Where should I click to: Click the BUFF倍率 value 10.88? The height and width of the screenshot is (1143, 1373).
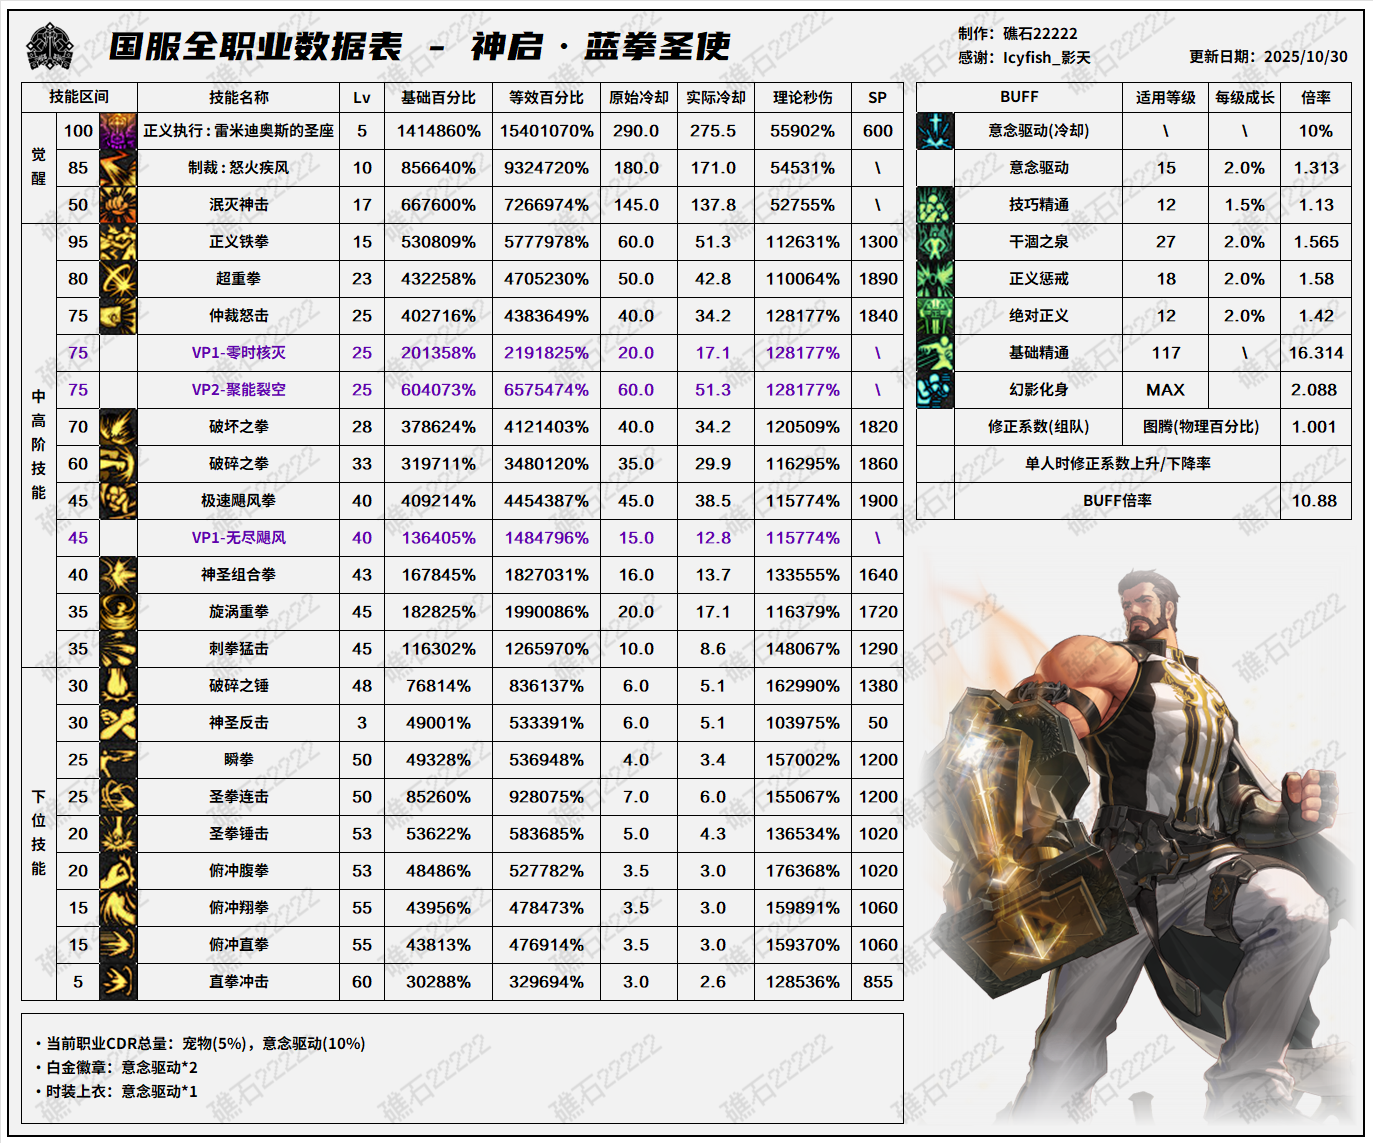1314,501
